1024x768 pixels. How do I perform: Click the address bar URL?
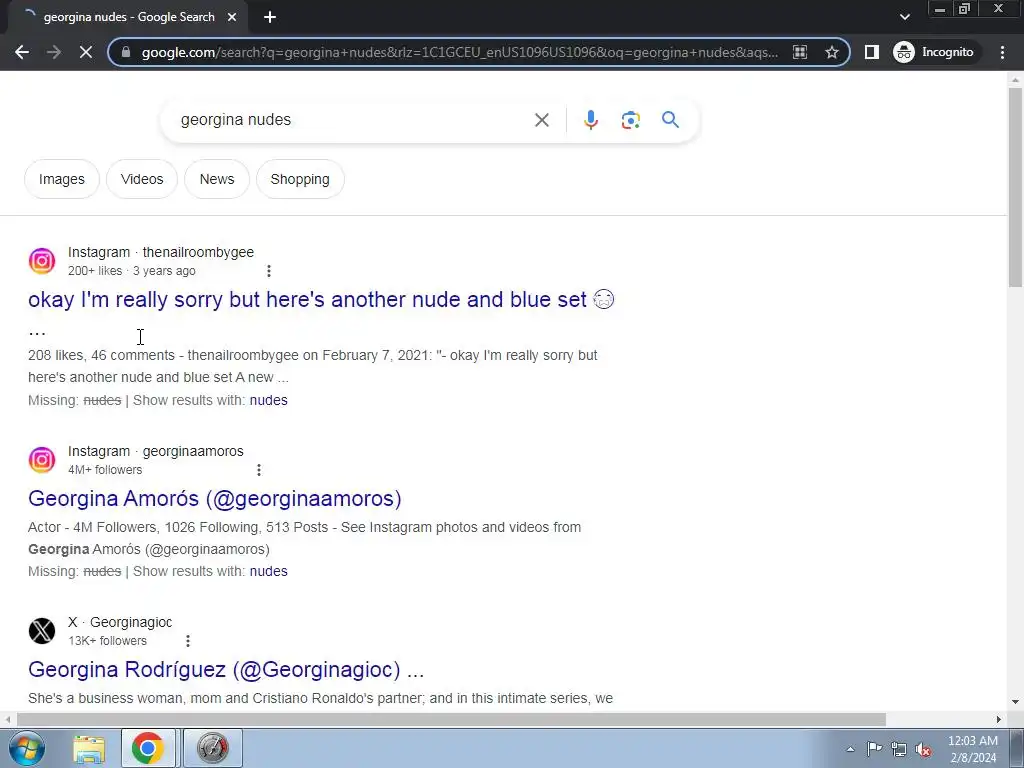(x=459, y=52)
